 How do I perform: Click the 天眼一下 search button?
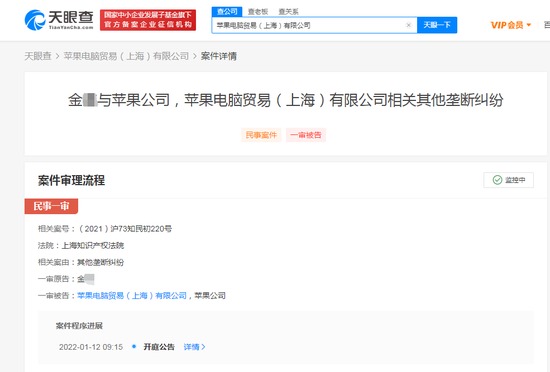pyautogui.click(x=437, y=25)
